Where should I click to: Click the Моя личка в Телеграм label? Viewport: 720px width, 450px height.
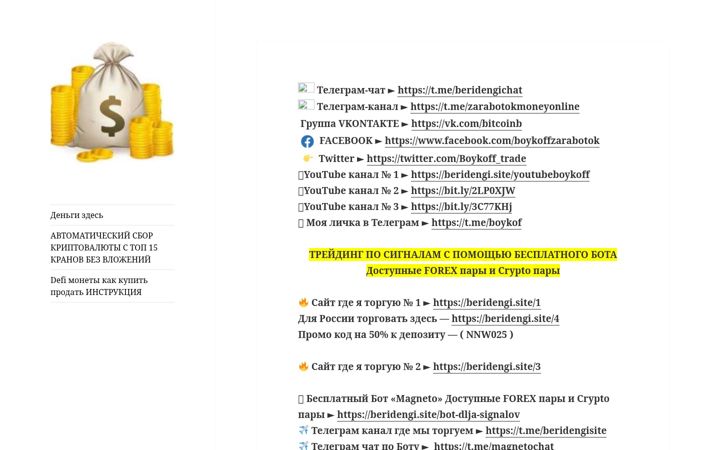362,223
